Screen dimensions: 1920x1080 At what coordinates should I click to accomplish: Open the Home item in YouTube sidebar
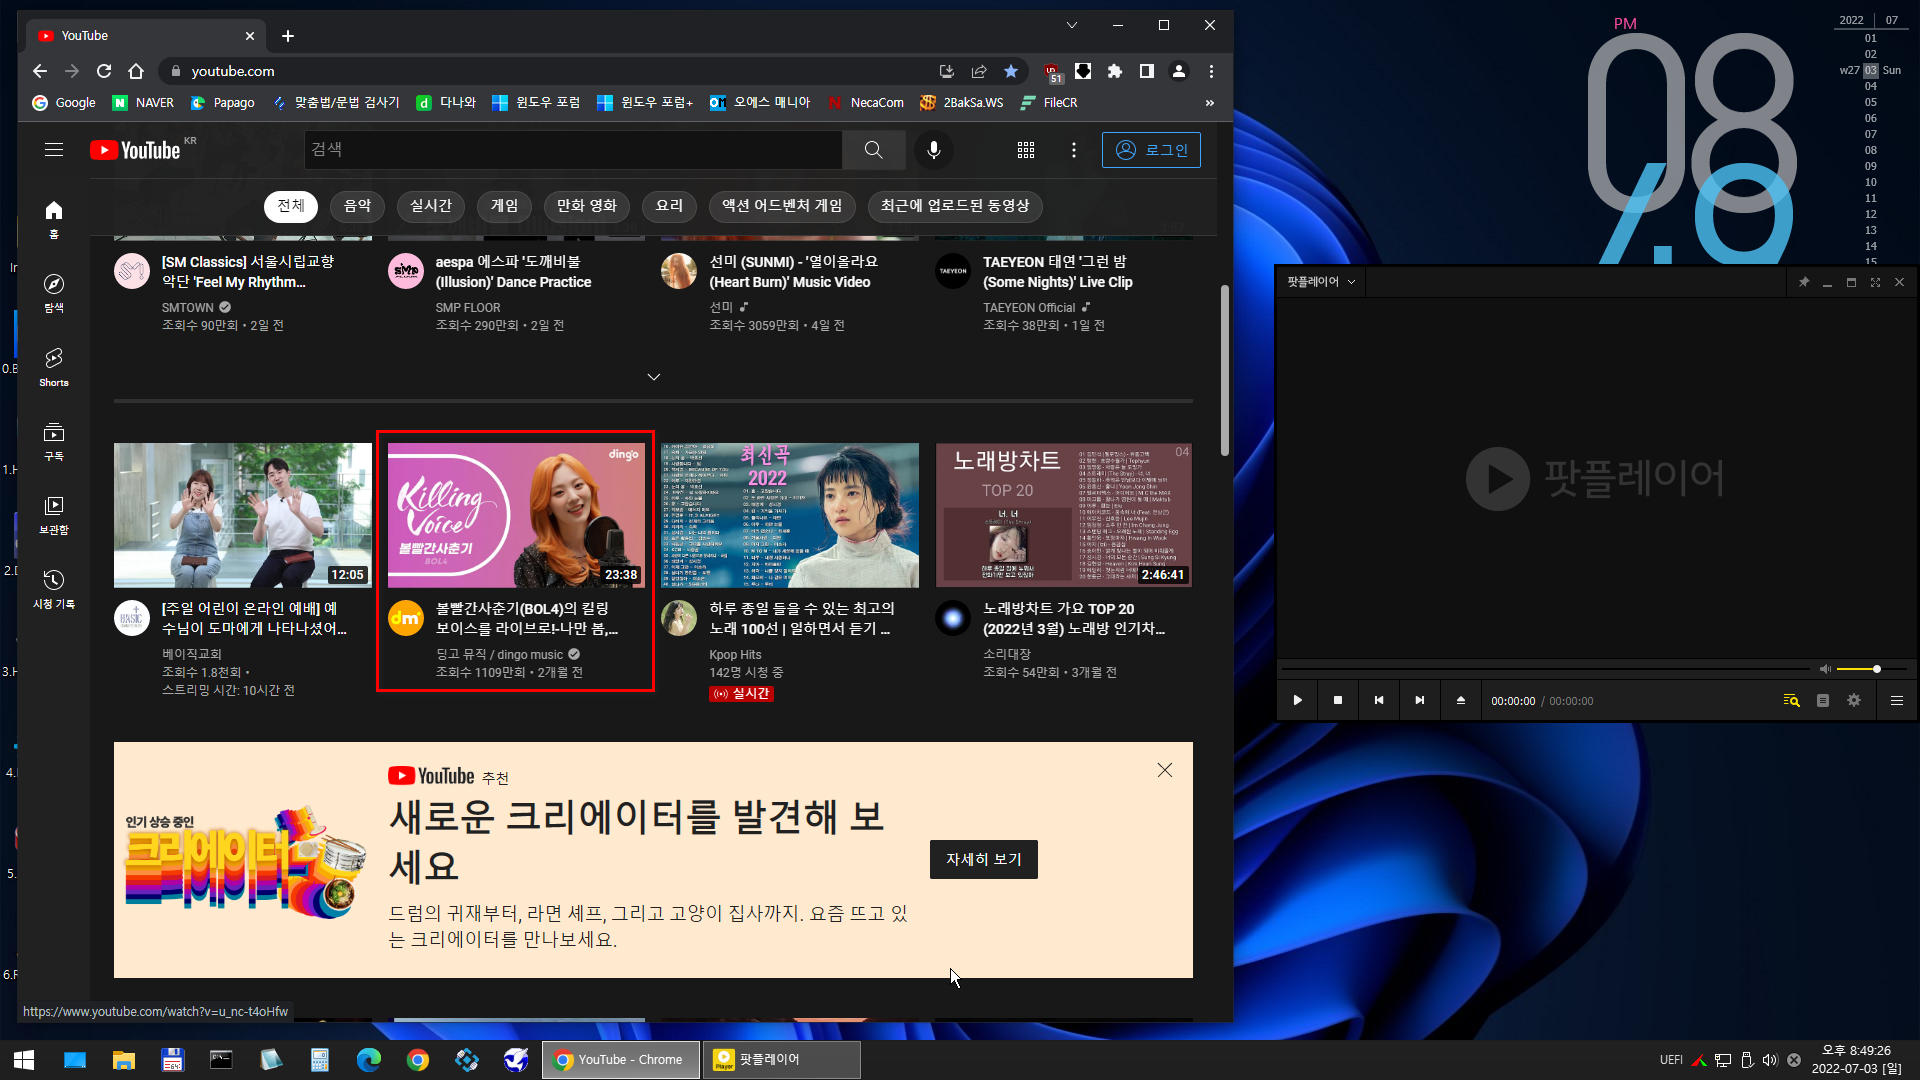tap(54, 219)
